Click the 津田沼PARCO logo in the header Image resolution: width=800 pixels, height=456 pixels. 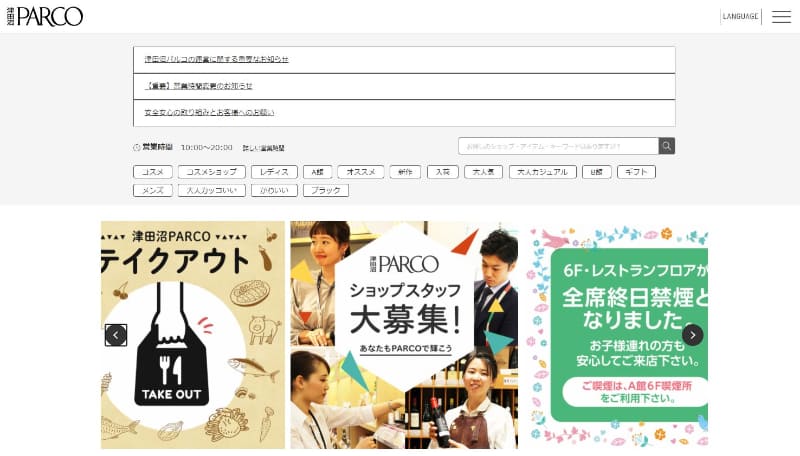[45, 16]
